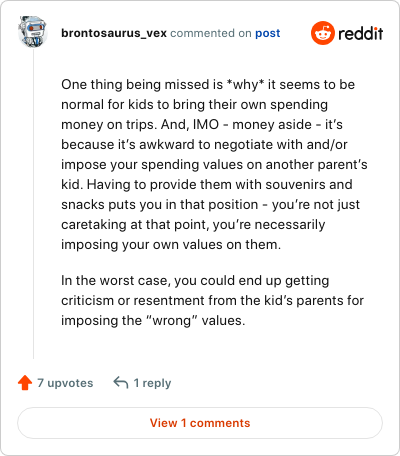Click the word "IMO" in the comment
Image resolution: width=400 pixels, height=456 pixels.
(x=206, y=124)
